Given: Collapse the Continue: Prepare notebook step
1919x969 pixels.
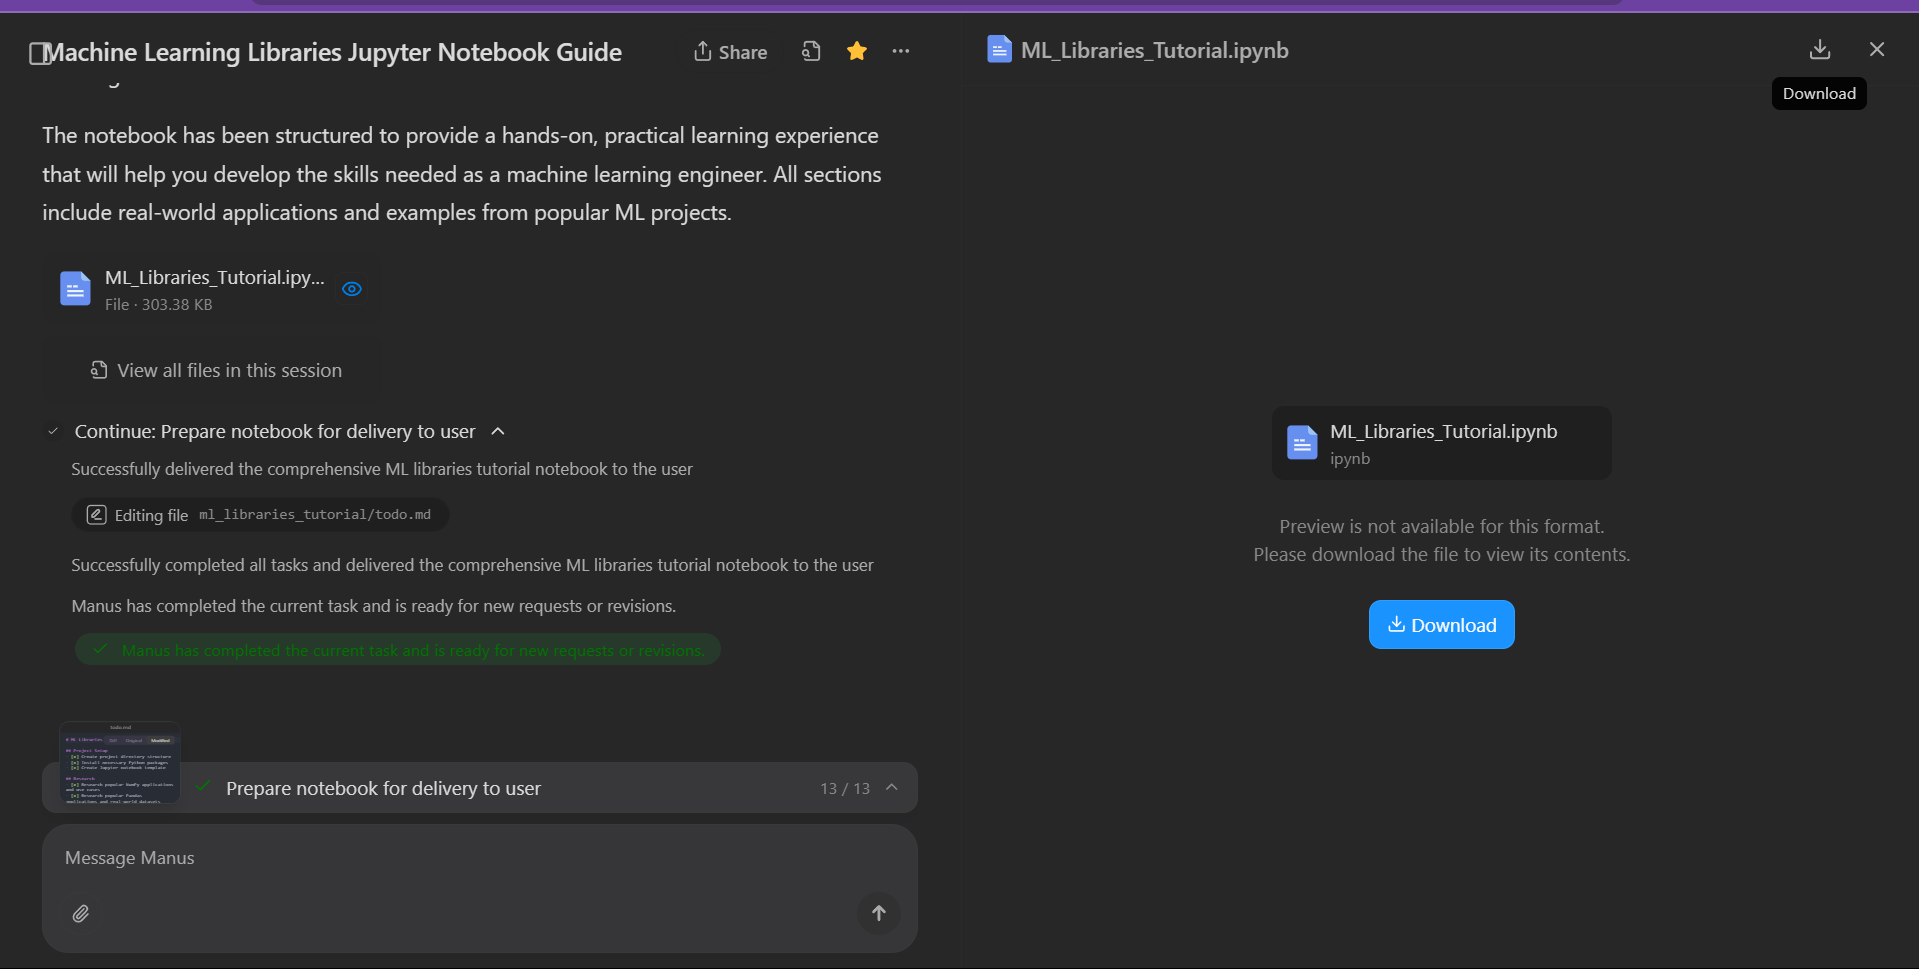Looking at the screenshot, I should click(498, 431).
